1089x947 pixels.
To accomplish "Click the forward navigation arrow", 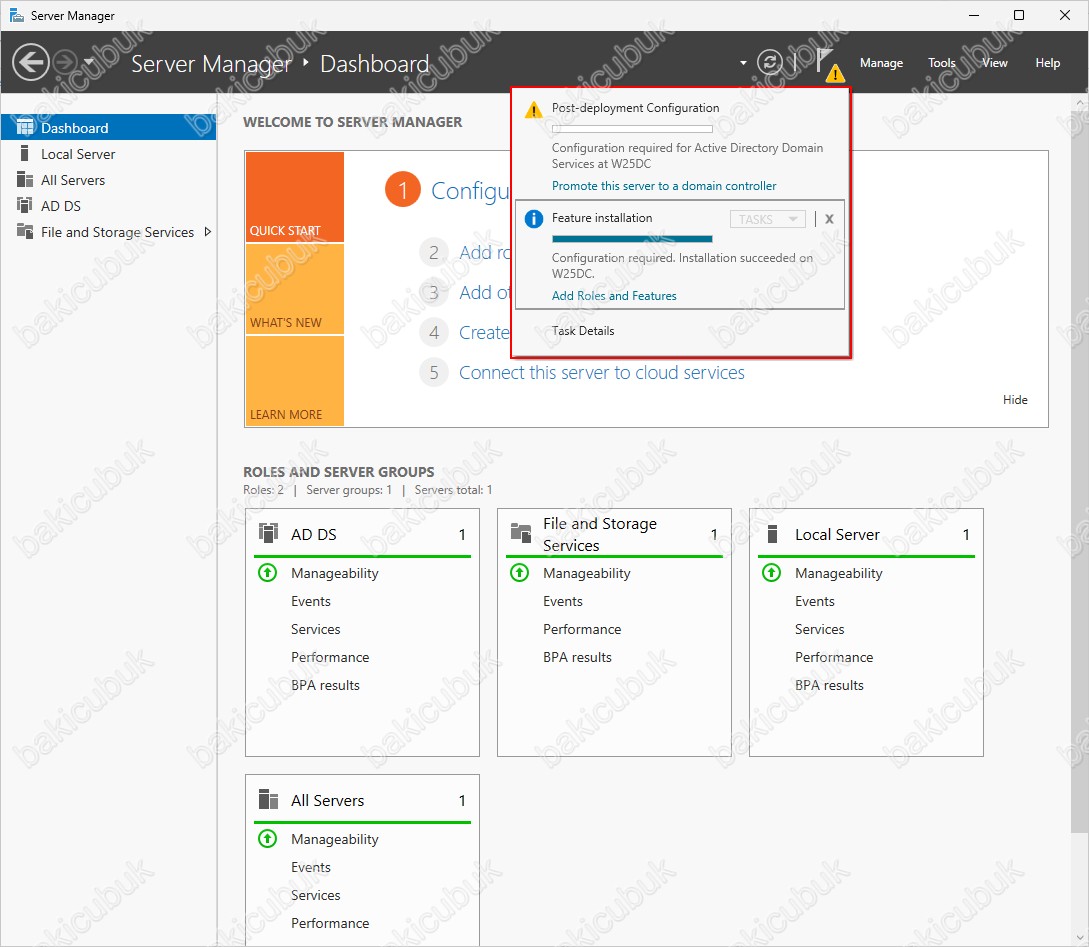I will tap(65, 62).
